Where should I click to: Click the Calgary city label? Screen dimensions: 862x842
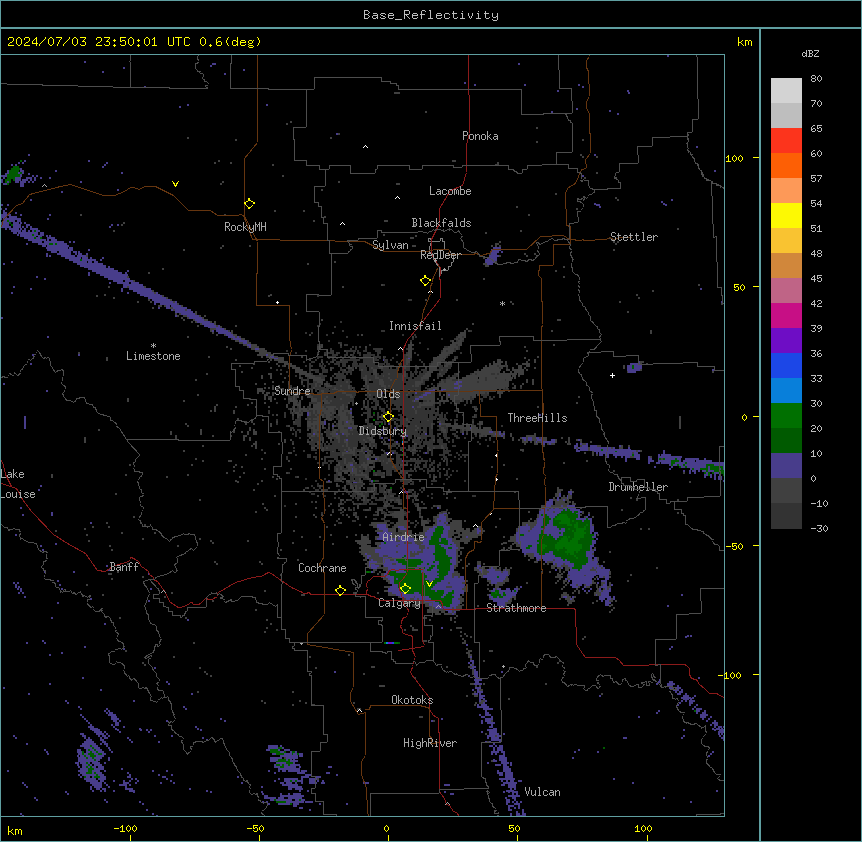click(x=399, y=603)
